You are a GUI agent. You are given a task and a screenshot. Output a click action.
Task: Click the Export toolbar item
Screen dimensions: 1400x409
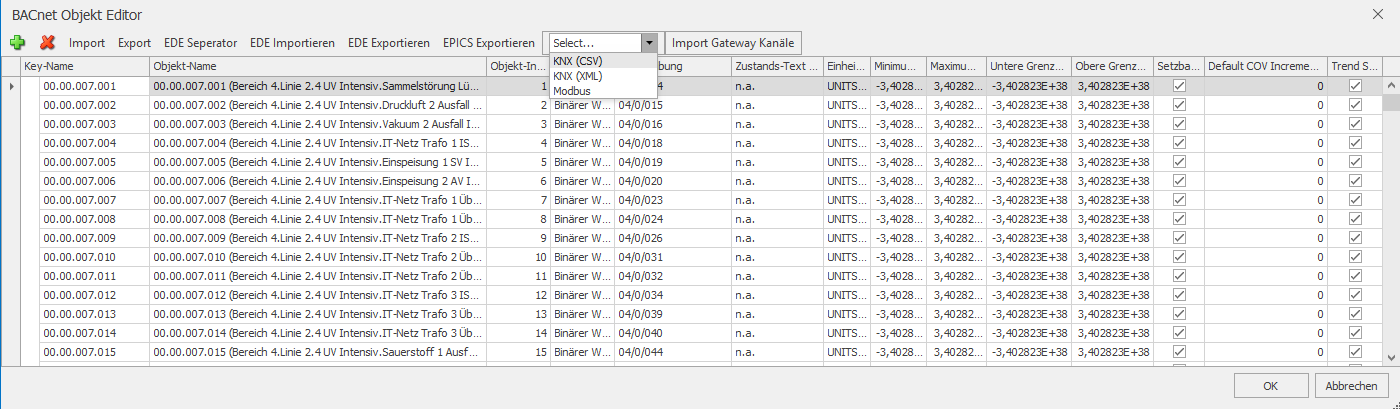click(x=135, y=43)
